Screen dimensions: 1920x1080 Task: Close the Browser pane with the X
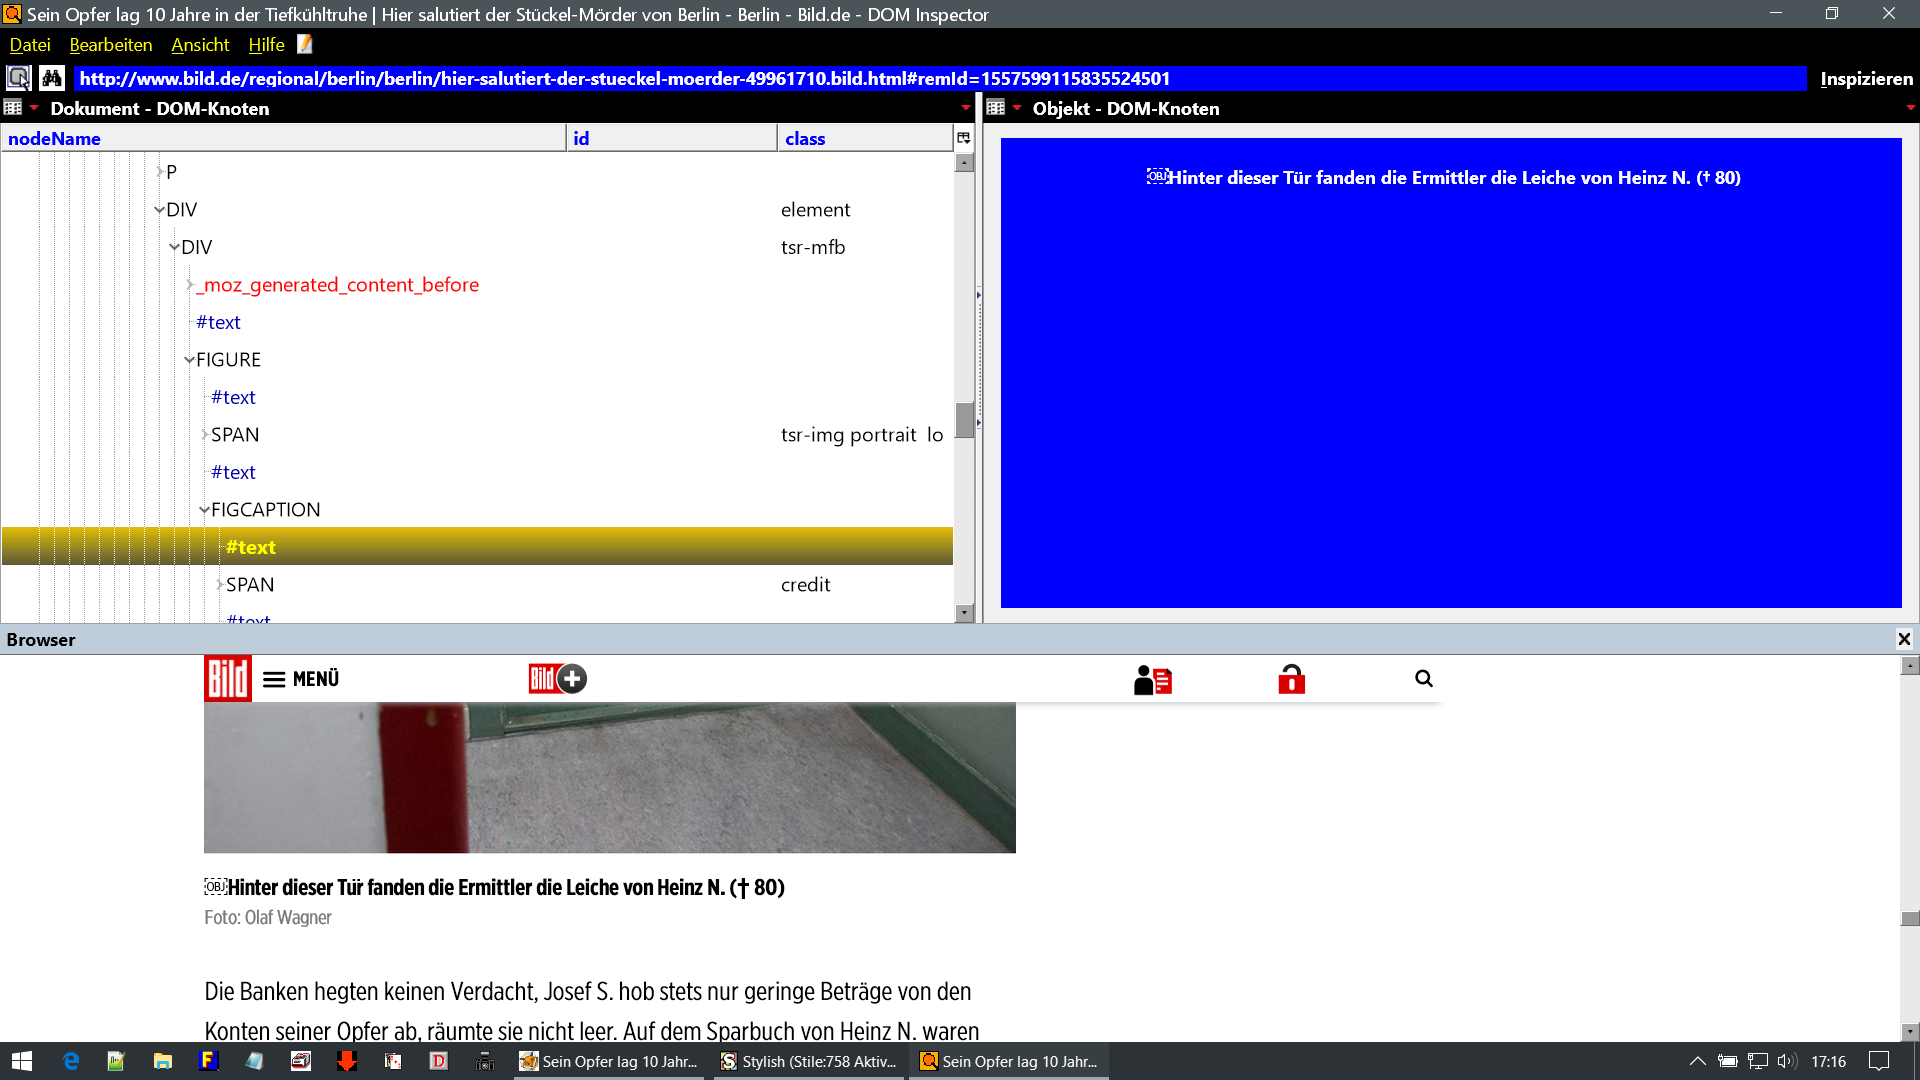click(1903, 639)
